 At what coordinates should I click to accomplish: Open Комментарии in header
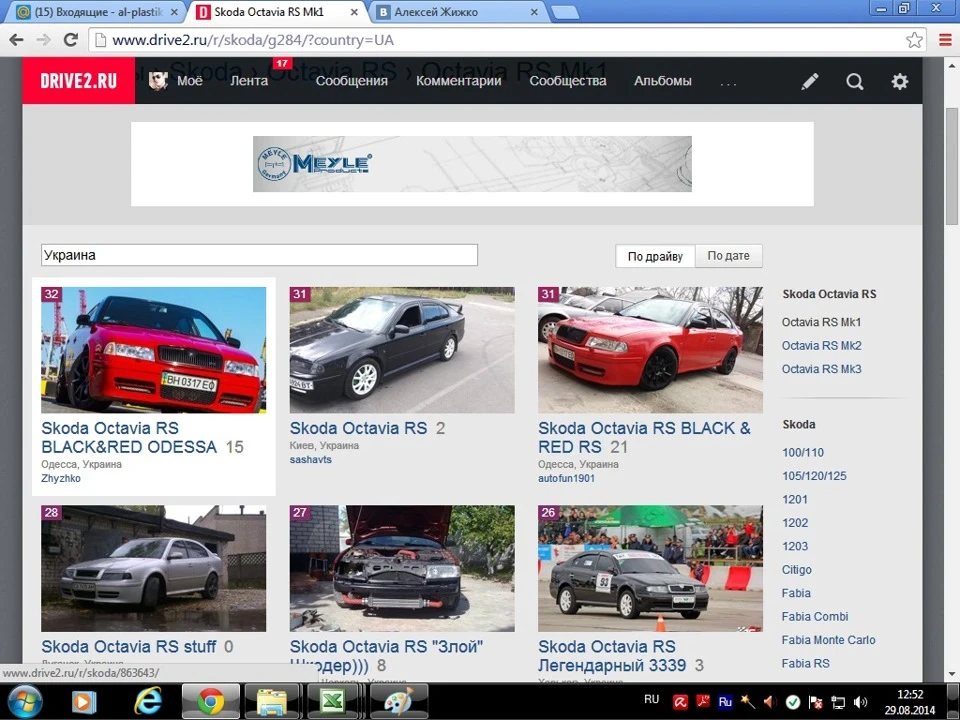459,81
